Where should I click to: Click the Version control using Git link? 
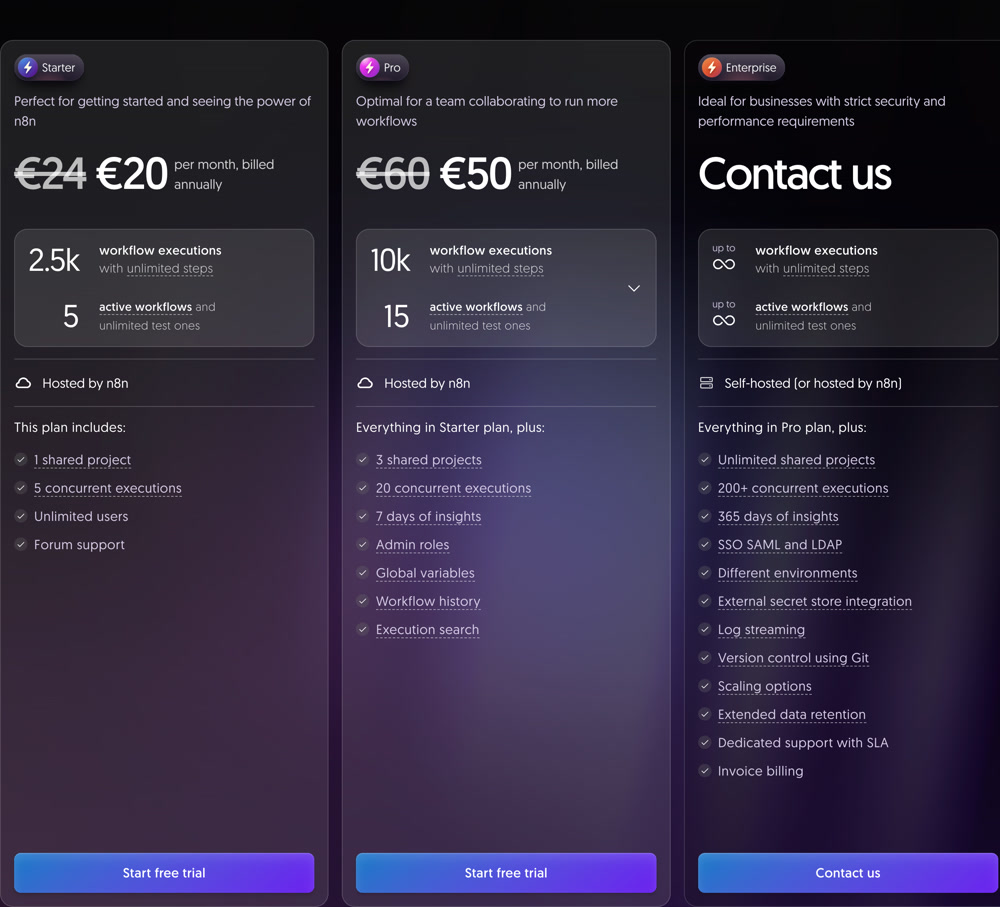[793, 658]
